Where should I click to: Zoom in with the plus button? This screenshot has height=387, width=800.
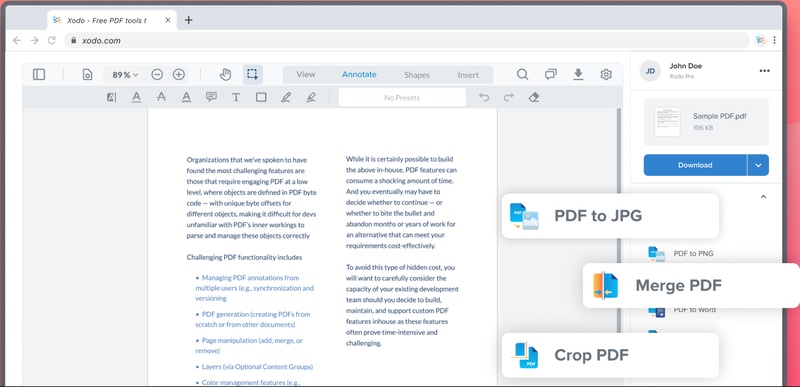click(x=179, y=75)
